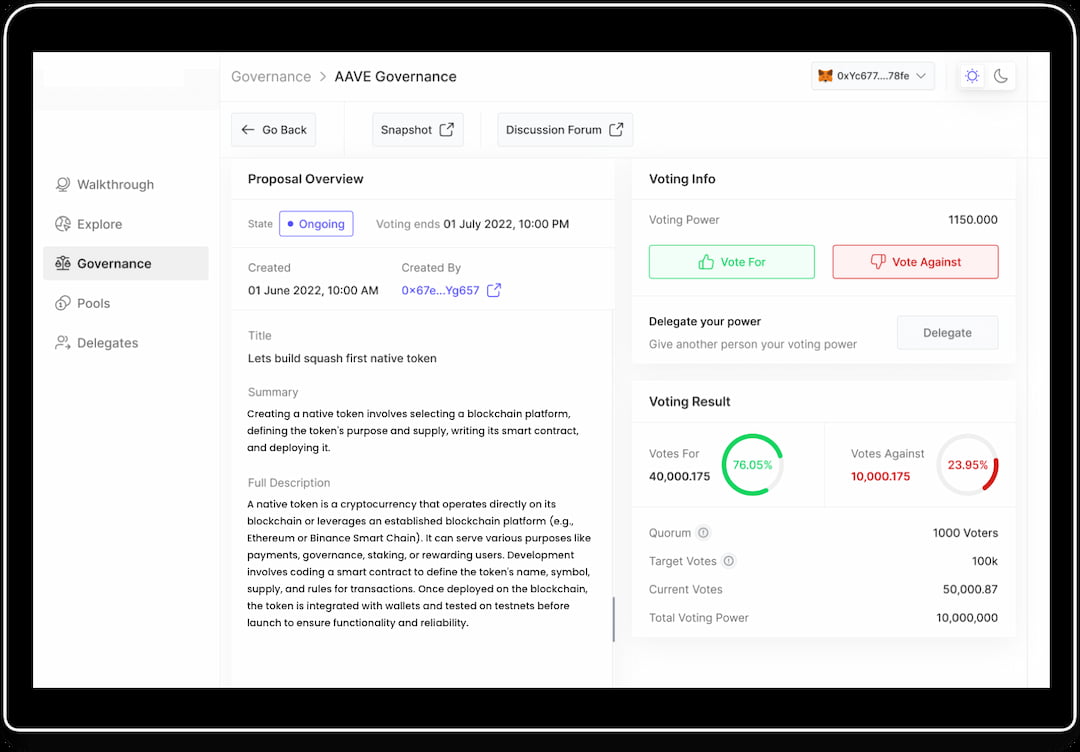Click the Governance scales icon in sidebar
The height and width of the screenshot is (752, 1080).
tap(63, 264)
